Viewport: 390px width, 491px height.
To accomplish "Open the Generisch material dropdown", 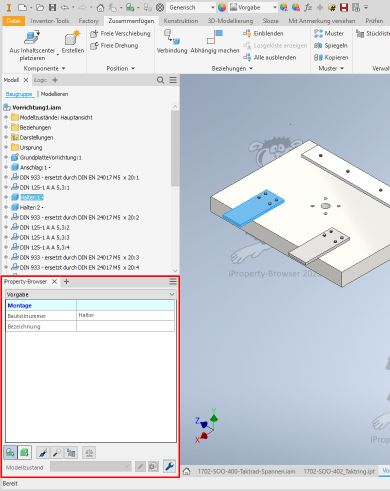I will (x=191, y=7).
